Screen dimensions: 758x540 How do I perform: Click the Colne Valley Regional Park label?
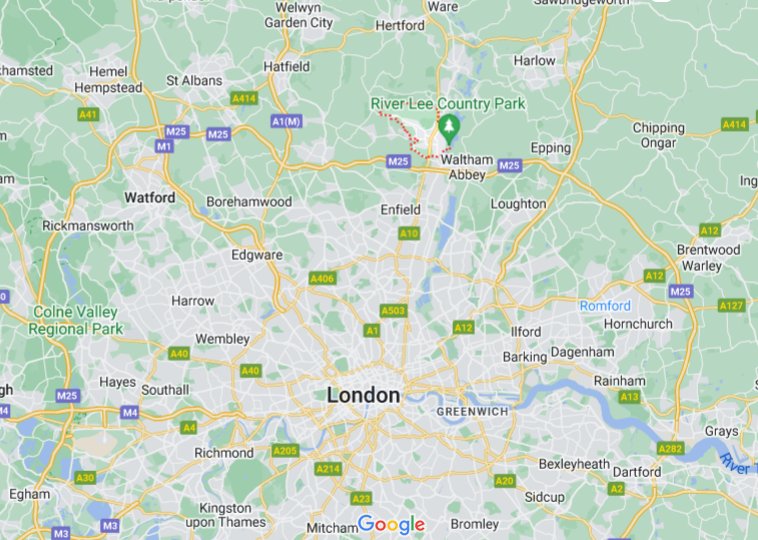click(x=75, y=321)
